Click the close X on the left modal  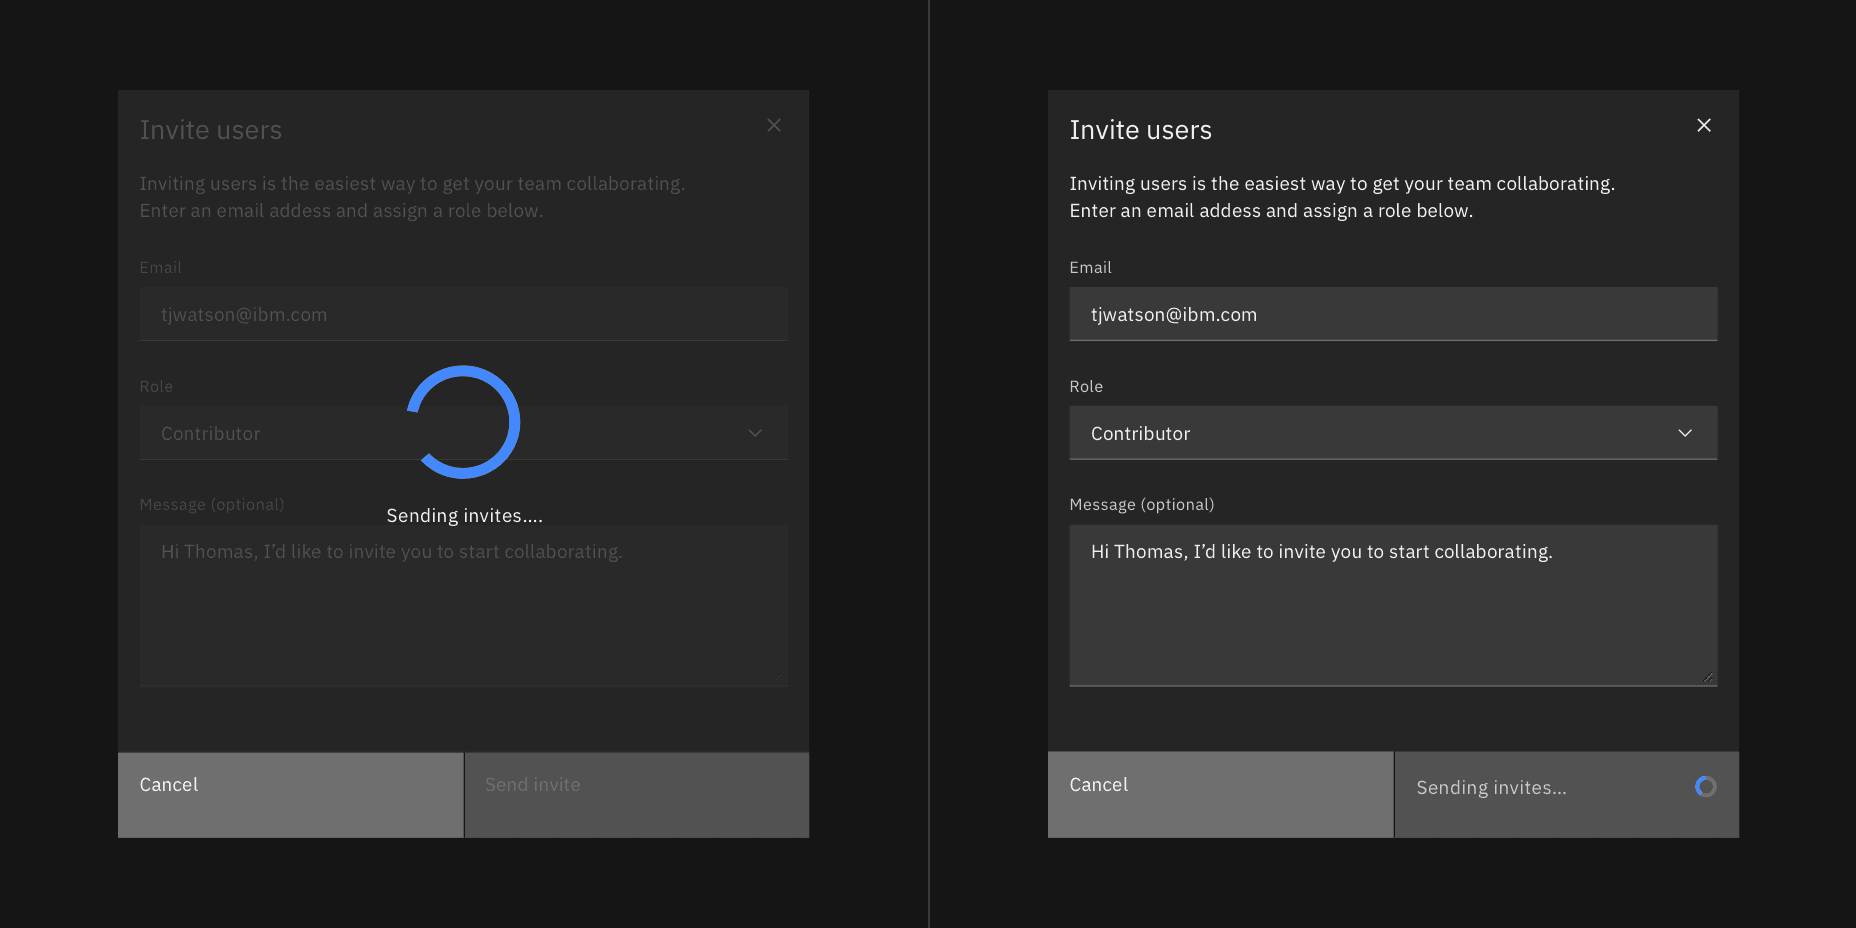(773, 125)
